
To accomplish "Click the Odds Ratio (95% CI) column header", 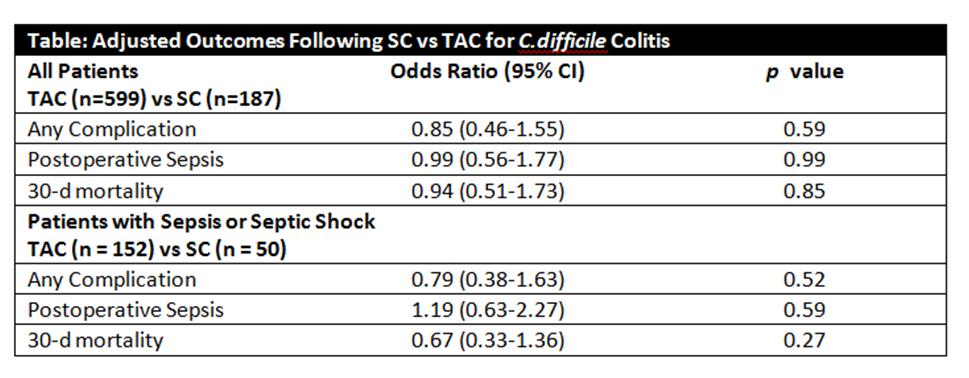I will pos(487,72).
